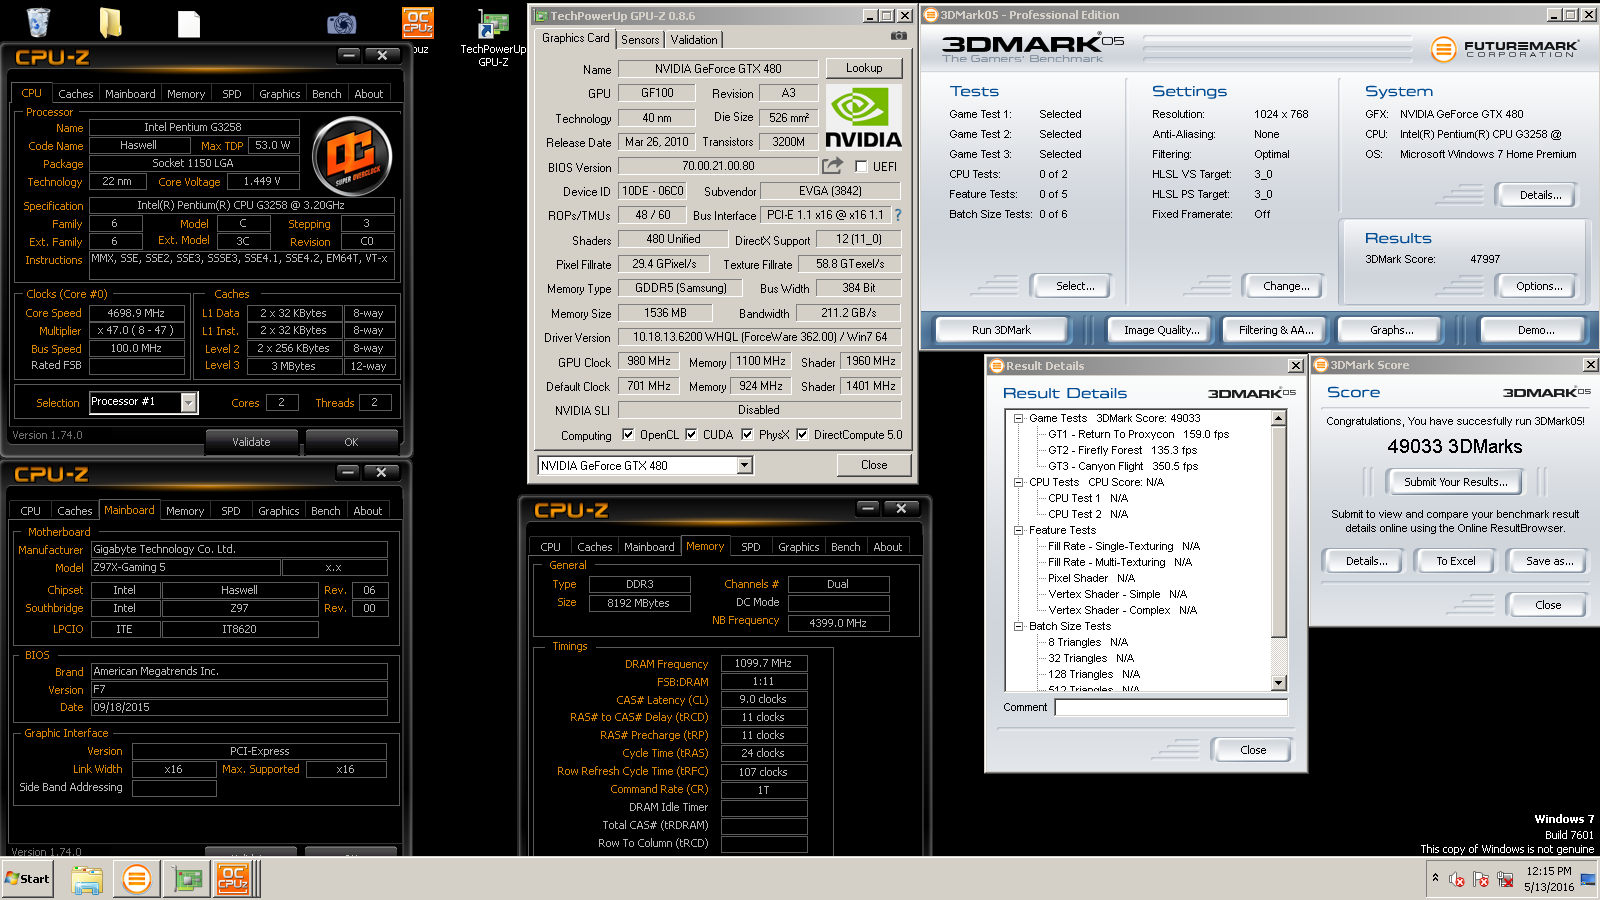Toggle the DirectCompute 5.0 checkbox
The image size is (1600, 900).
click(x=802, y=434)
